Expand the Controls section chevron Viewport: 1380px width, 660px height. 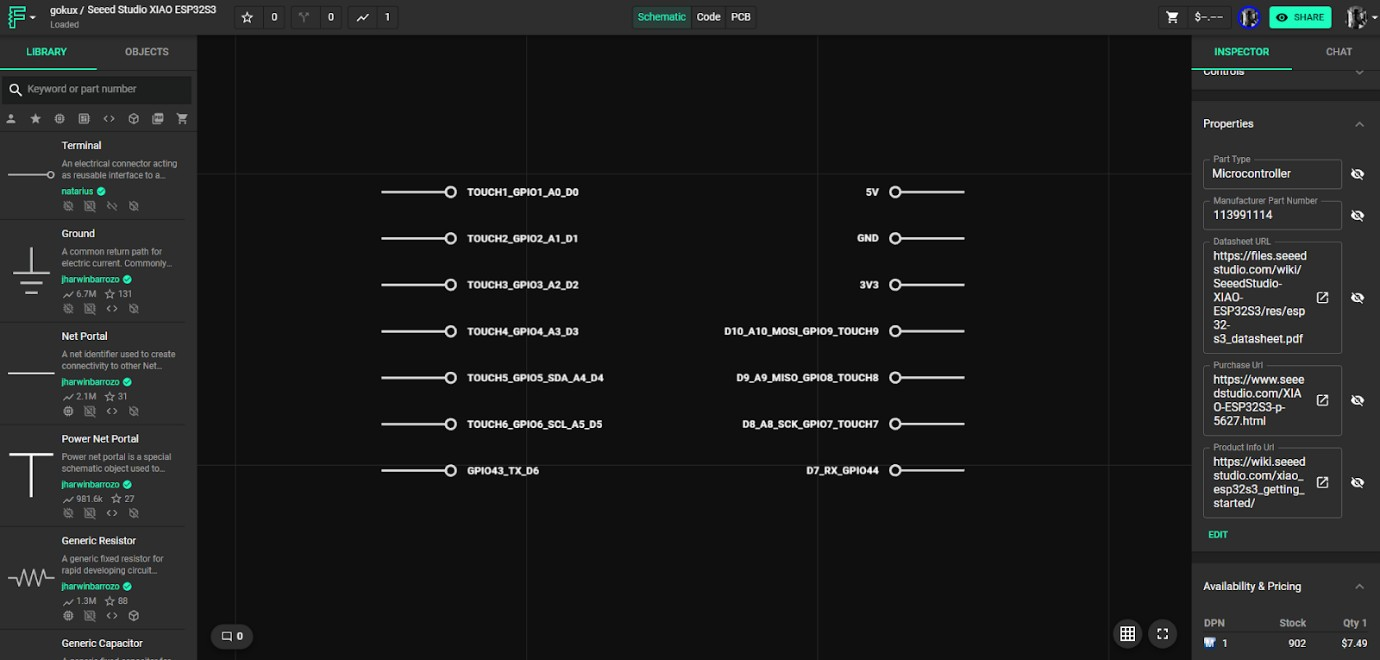pos(1359,72)
